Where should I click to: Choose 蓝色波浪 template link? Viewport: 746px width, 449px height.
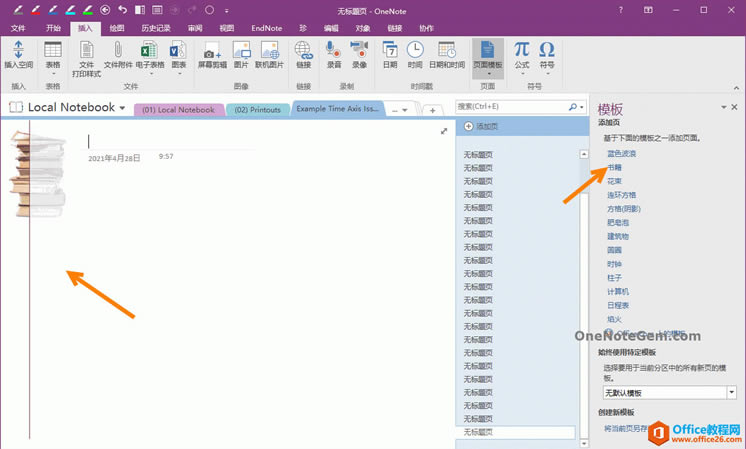coord(621,154)
